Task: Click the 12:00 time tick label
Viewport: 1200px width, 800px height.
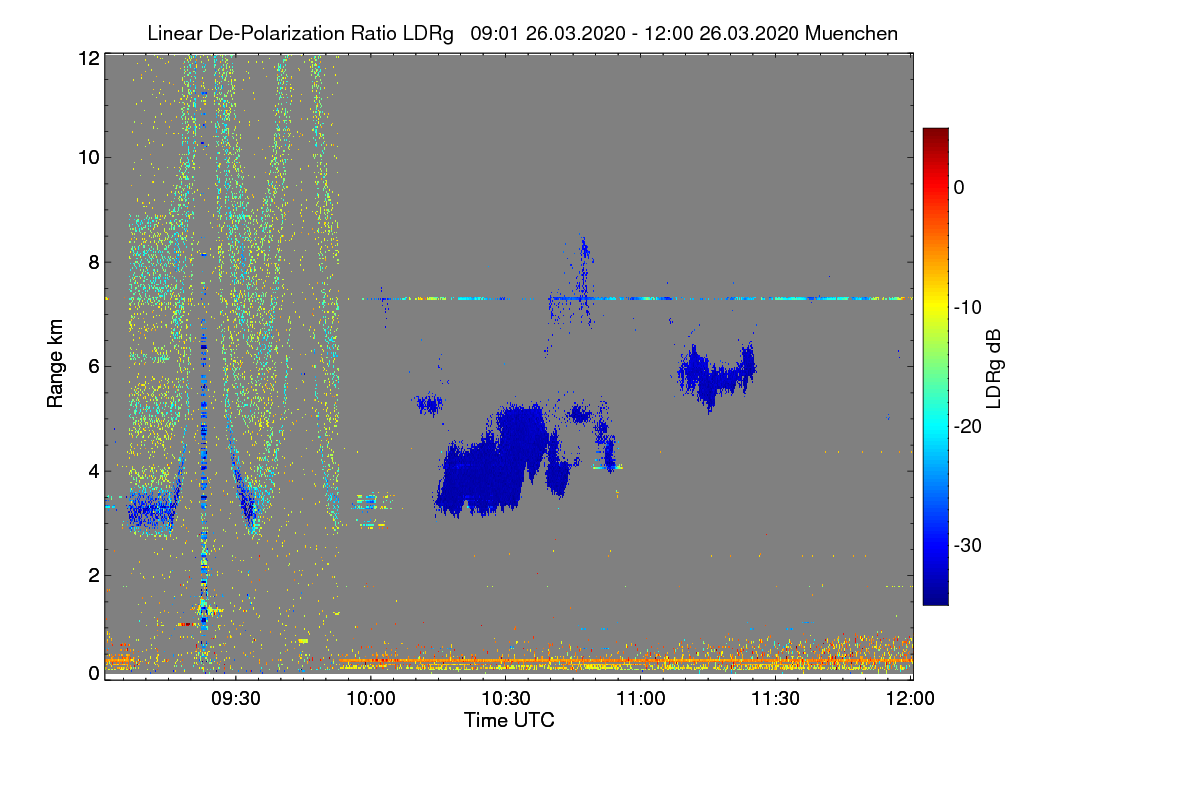Action: point(911,698)
